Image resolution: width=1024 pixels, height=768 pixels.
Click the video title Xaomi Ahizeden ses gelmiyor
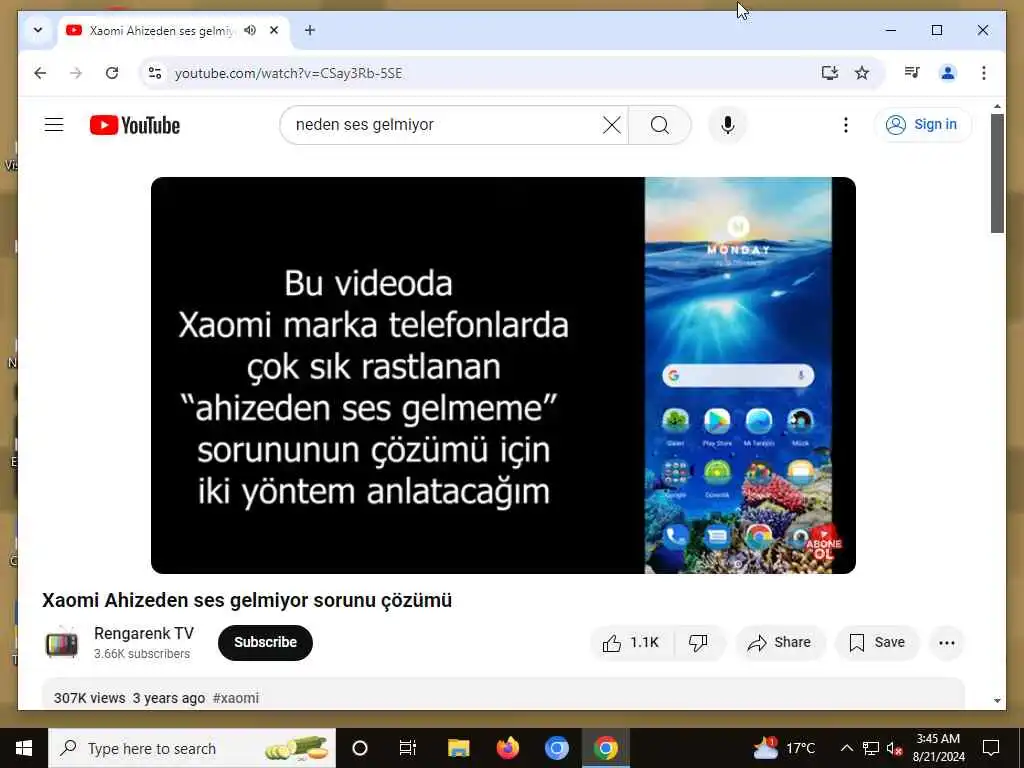click(247, 600)
